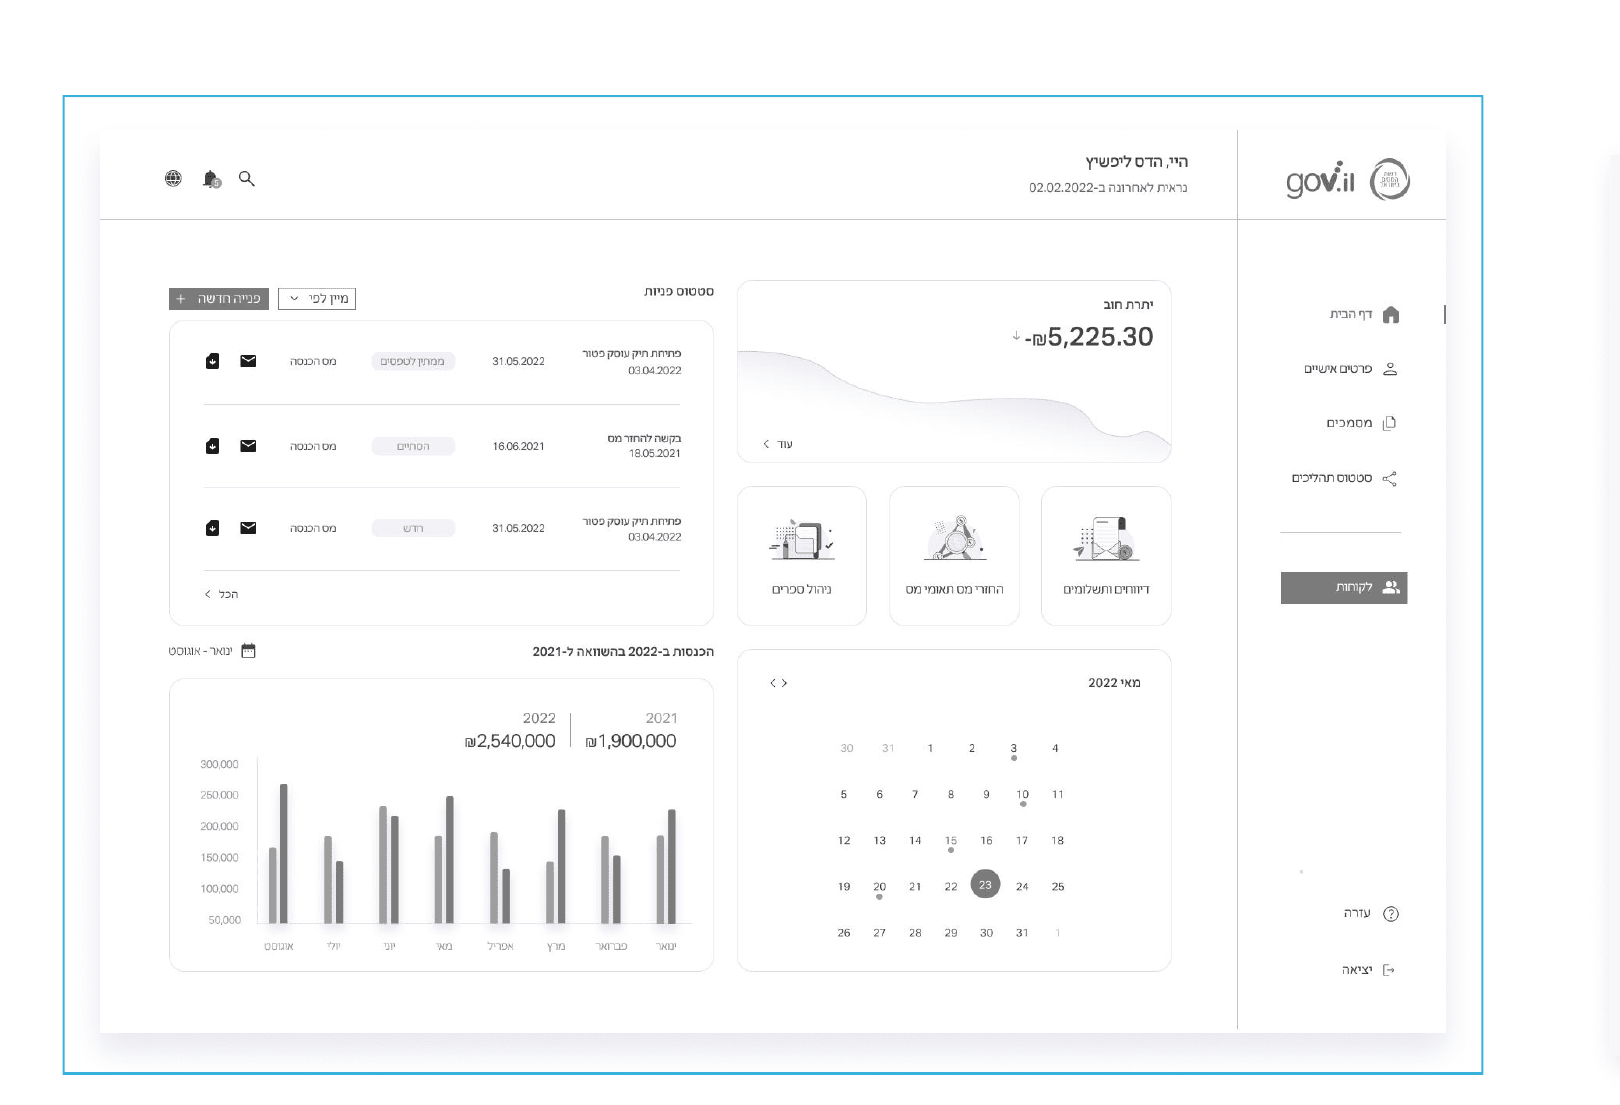This screenshot has width=1620, height=1105.
Task: Click the globe language icon
Action: click(173, 178)
